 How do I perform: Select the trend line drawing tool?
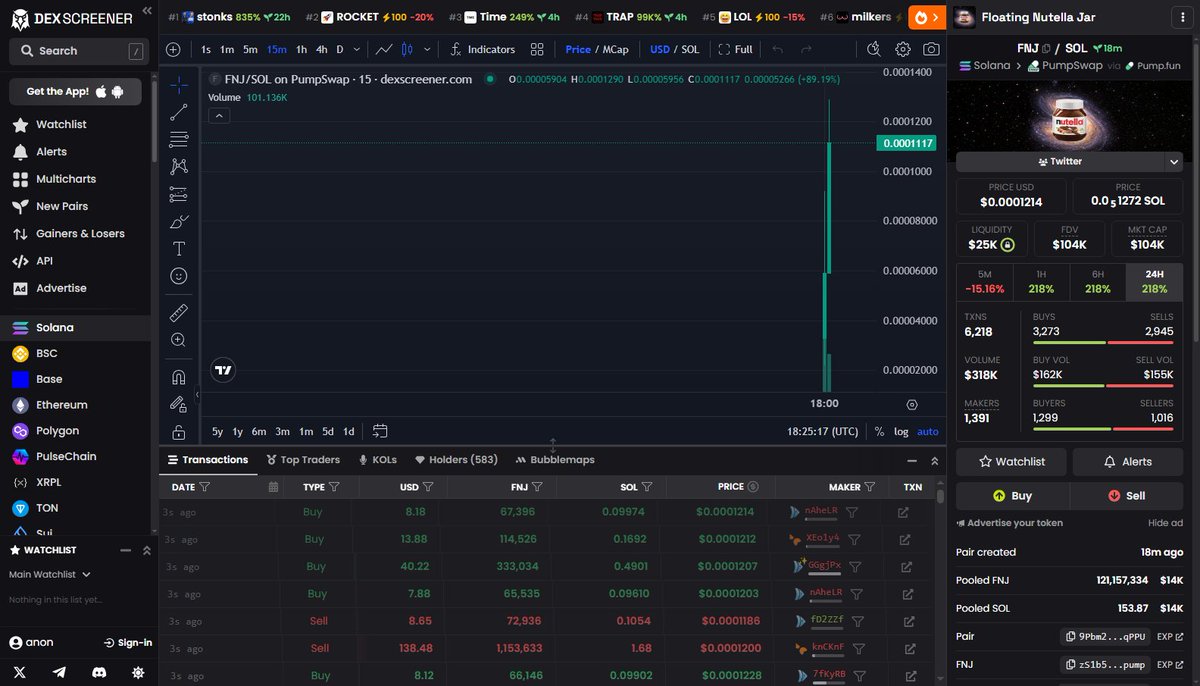(178, 112)
